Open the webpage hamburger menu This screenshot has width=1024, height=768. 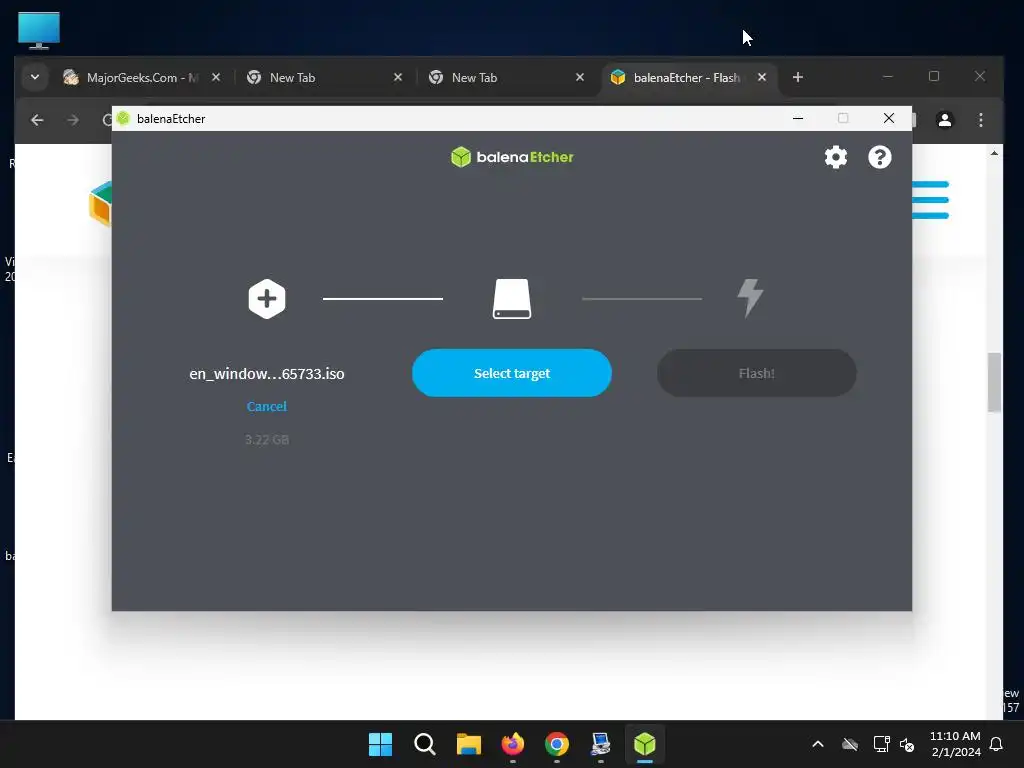coord(930,200)
